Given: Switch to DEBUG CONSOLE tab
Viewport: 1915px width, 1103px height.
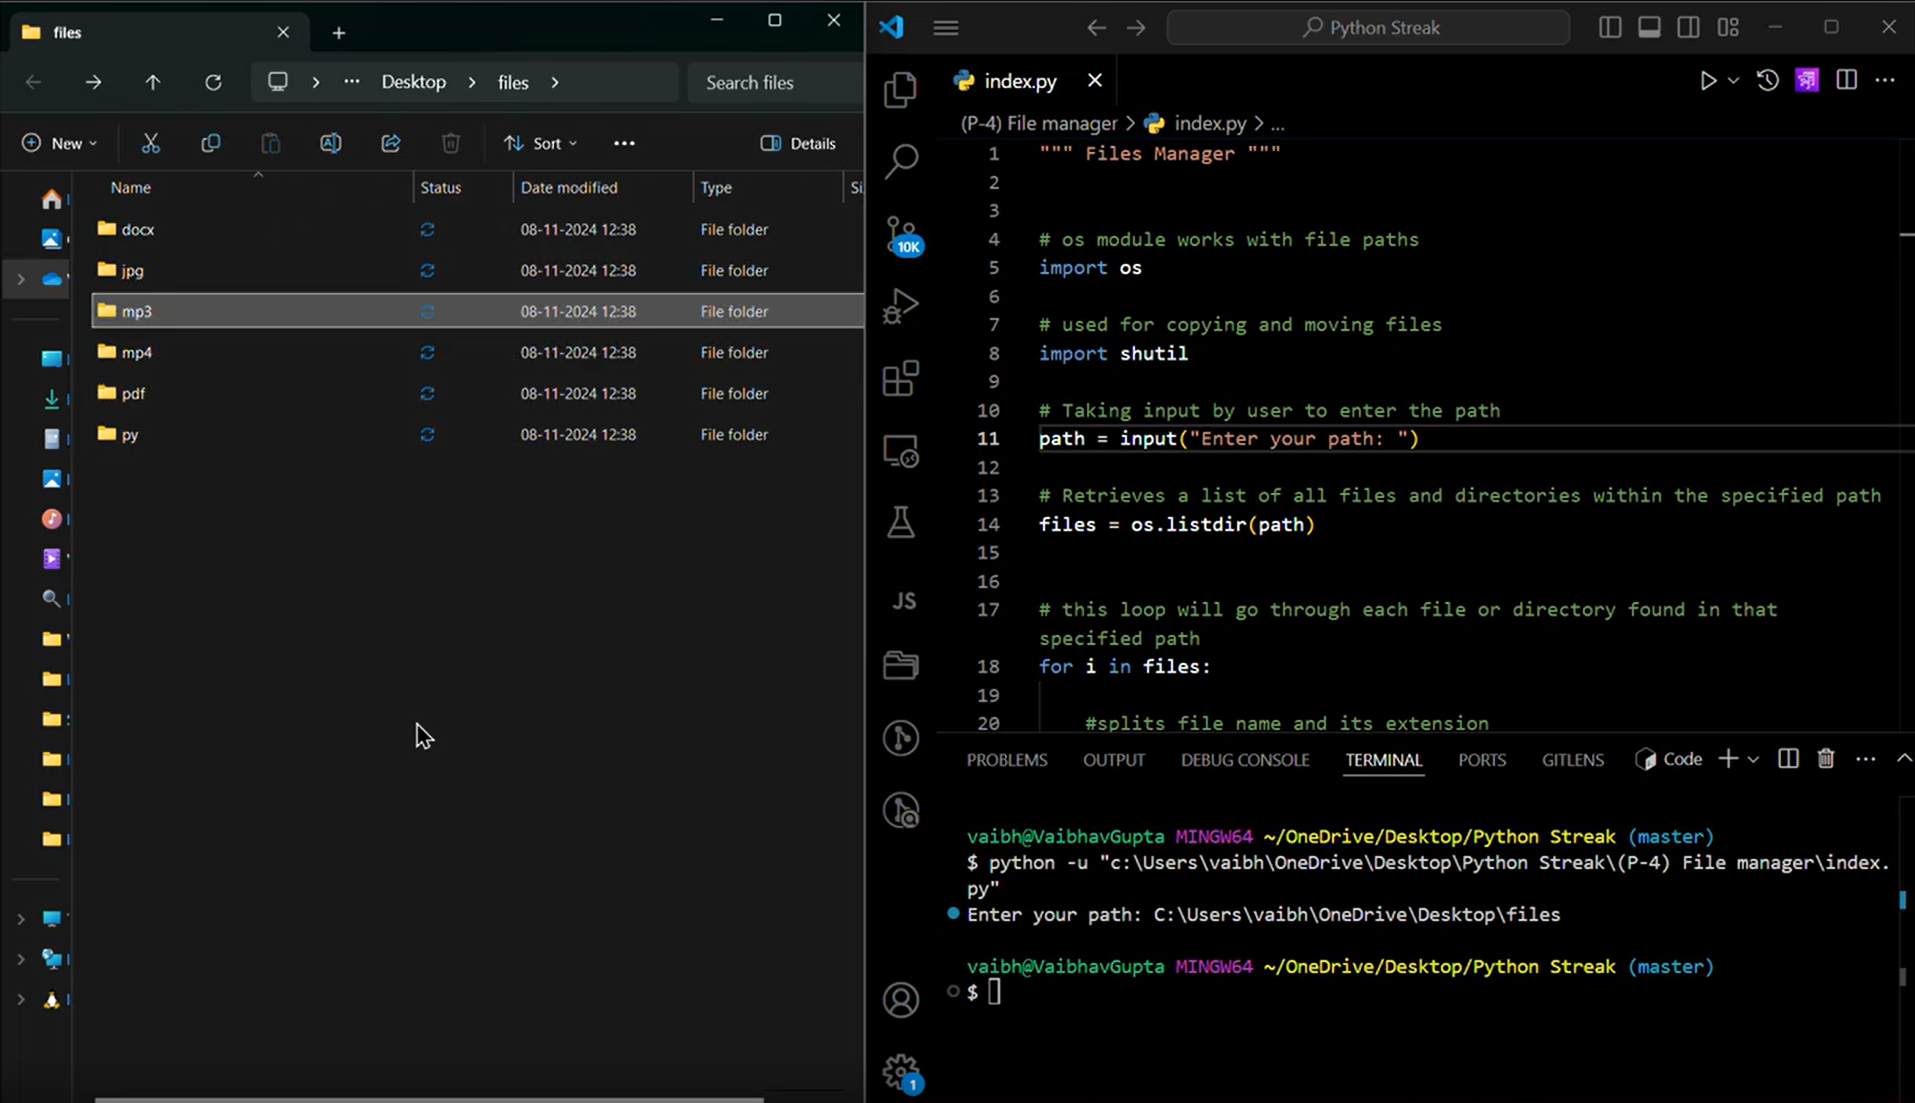Looking at the screenshot, I should click(1245, 760).
